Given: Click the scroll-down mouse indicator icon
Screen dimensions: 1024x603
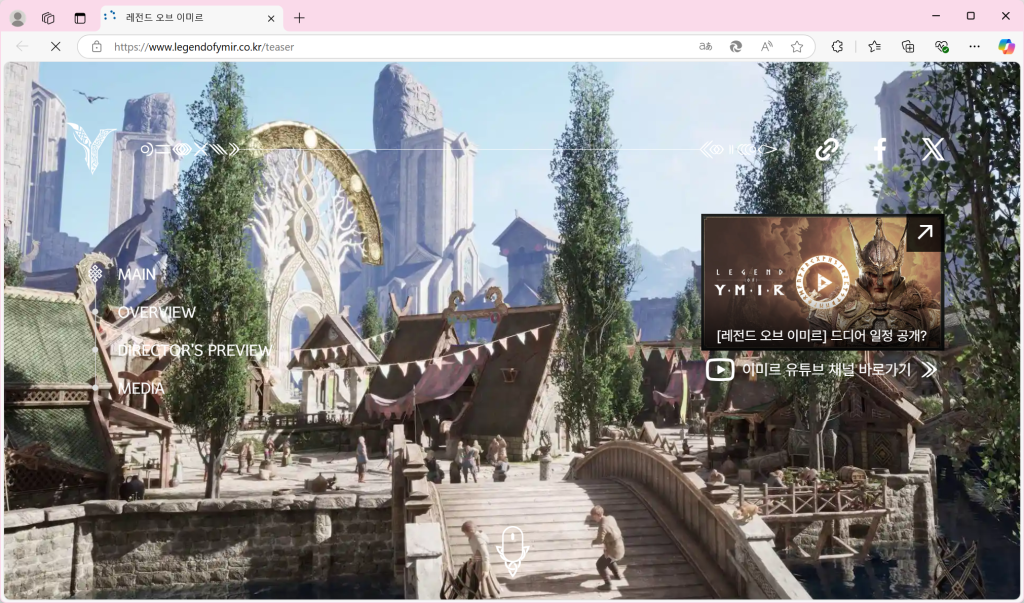Looking at the screenshot, I should (513, 550).
